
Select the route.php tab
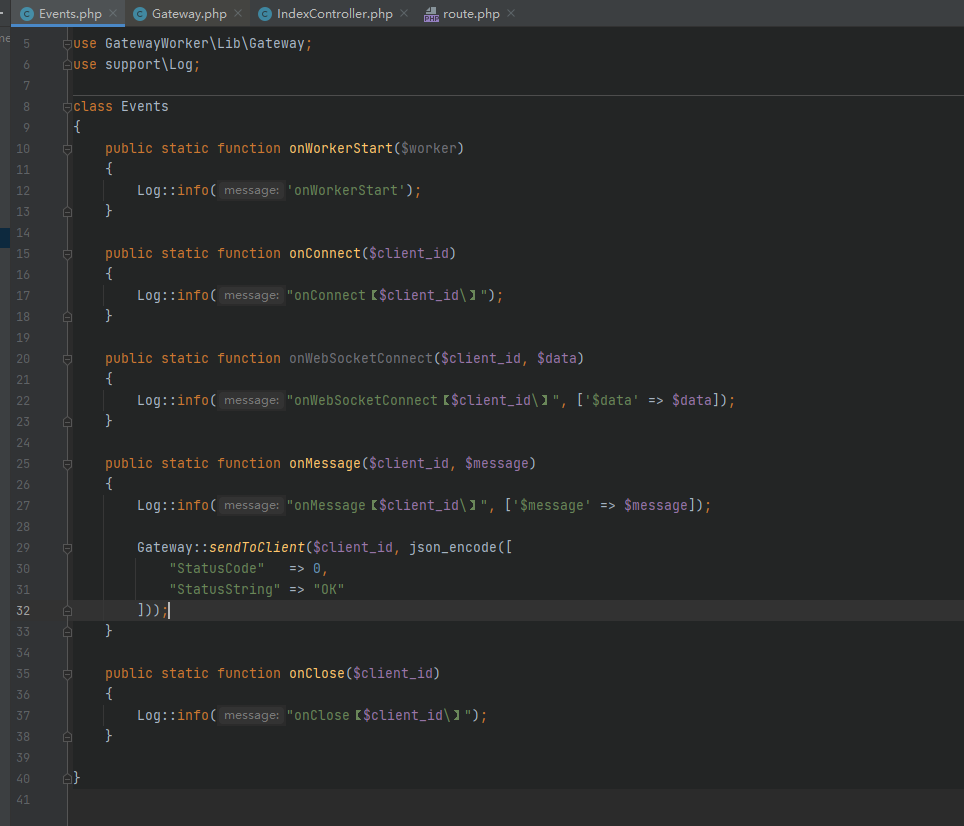click(x=470, y=14)
